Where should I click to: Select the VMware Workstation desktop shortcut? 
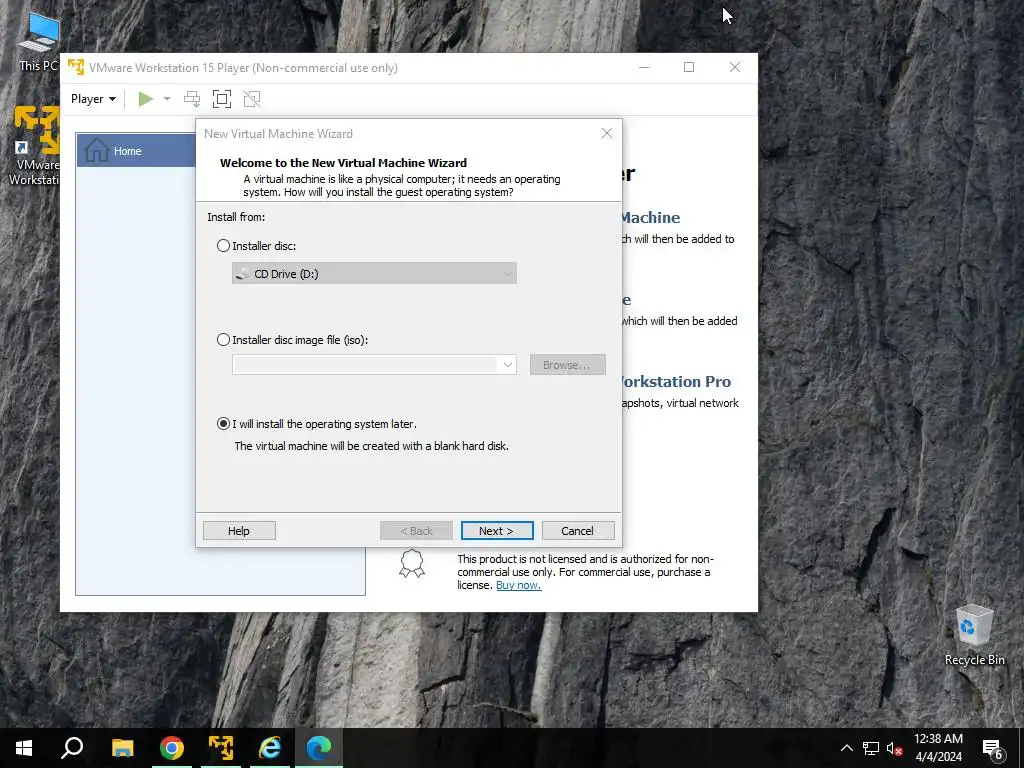coord(35,146)
